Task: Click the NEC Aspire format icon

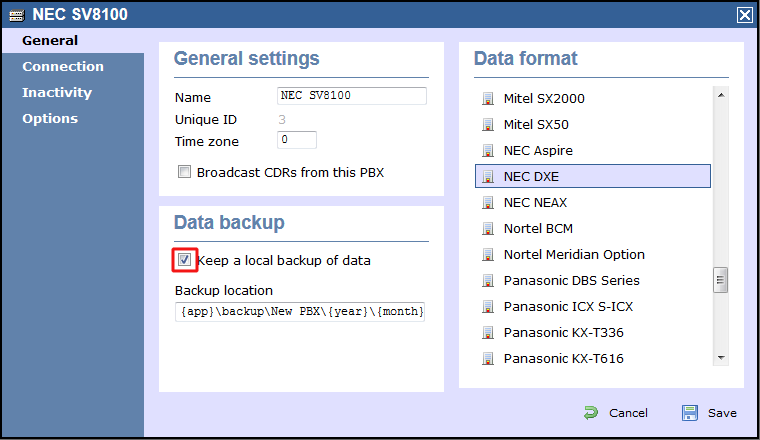Action: click(488, 150)
